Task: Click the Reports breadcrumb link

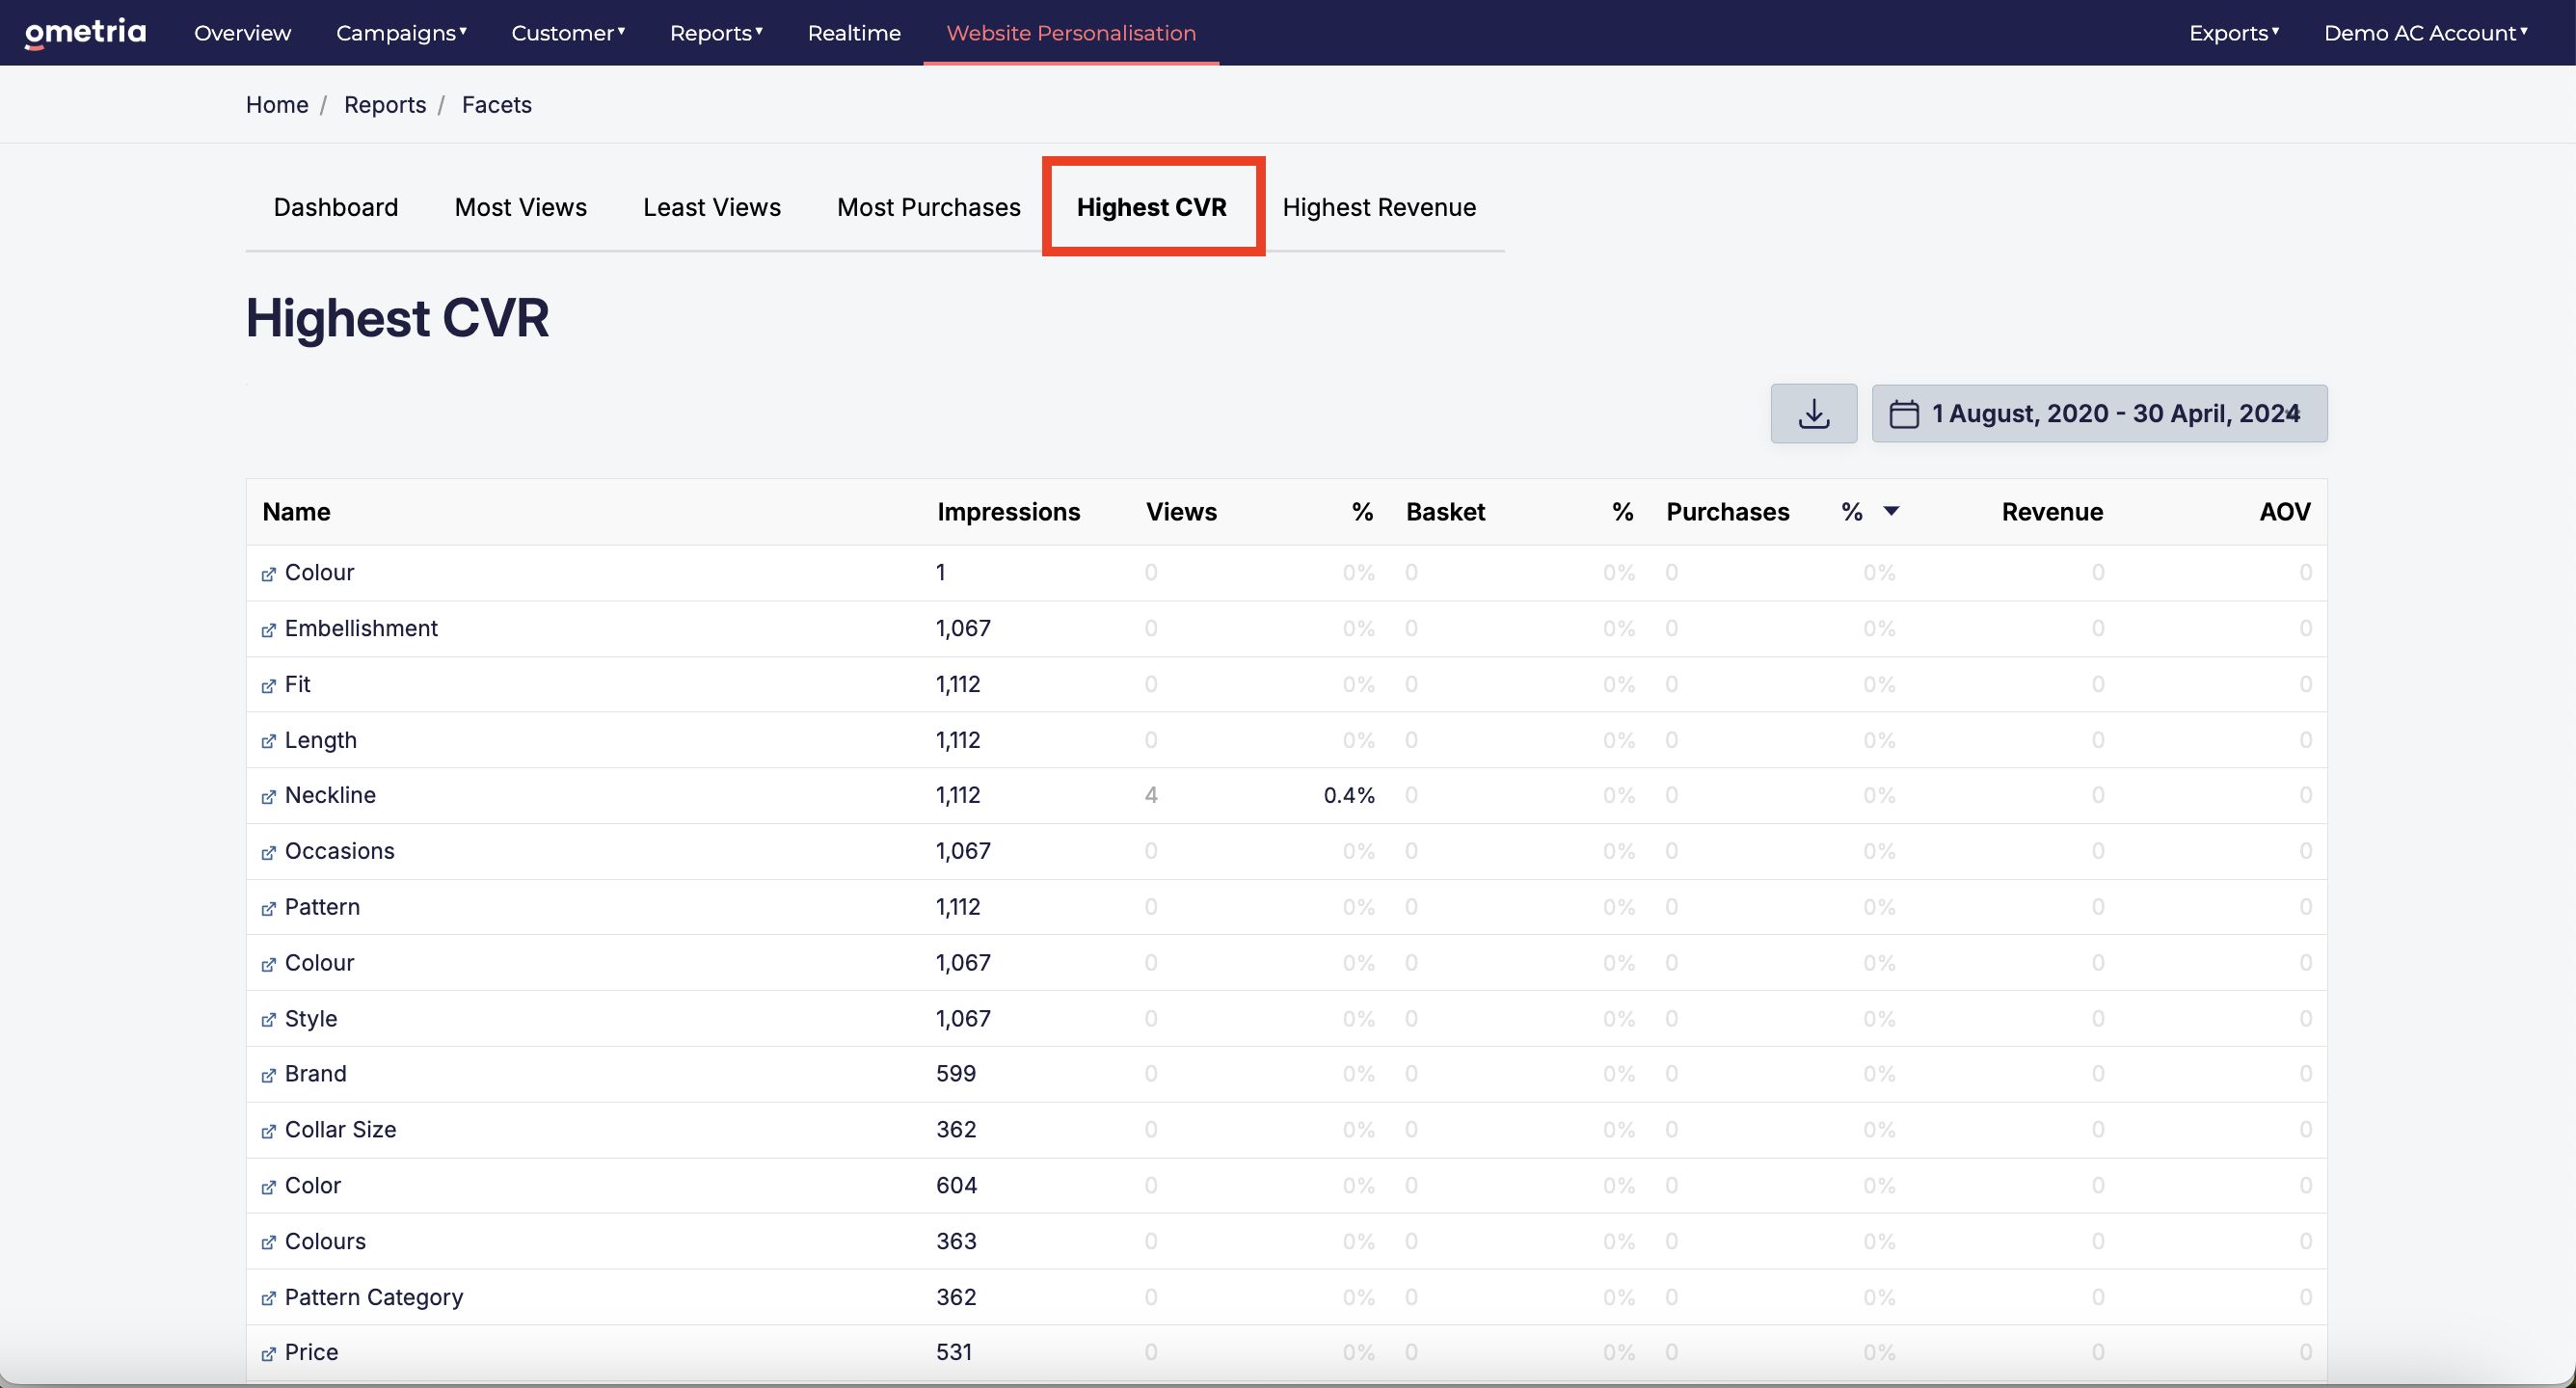Action: (385, 105)
